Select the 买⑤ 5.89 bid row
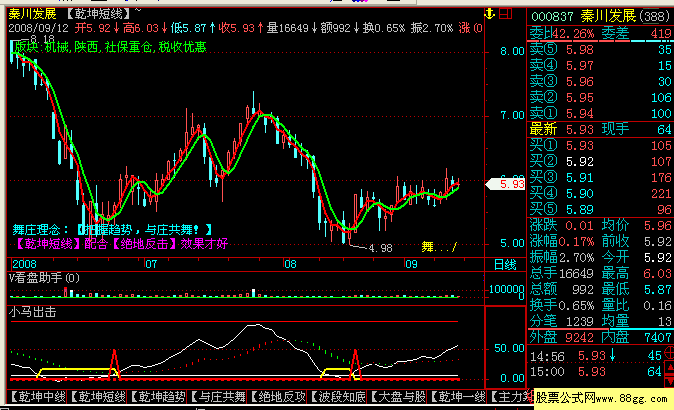The image size is (674, 410). pyautogui.click(x=600, y=209)
